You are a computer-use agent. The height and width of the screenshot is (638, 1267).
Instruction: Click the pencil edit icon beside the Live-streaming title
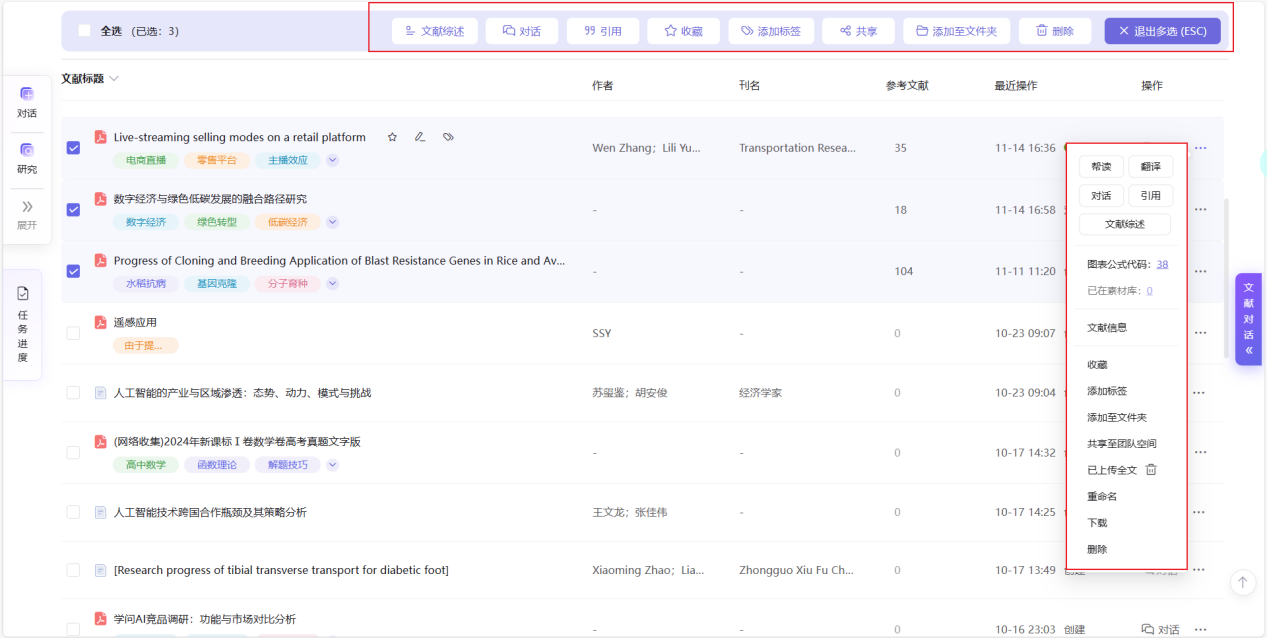point(420,137)
